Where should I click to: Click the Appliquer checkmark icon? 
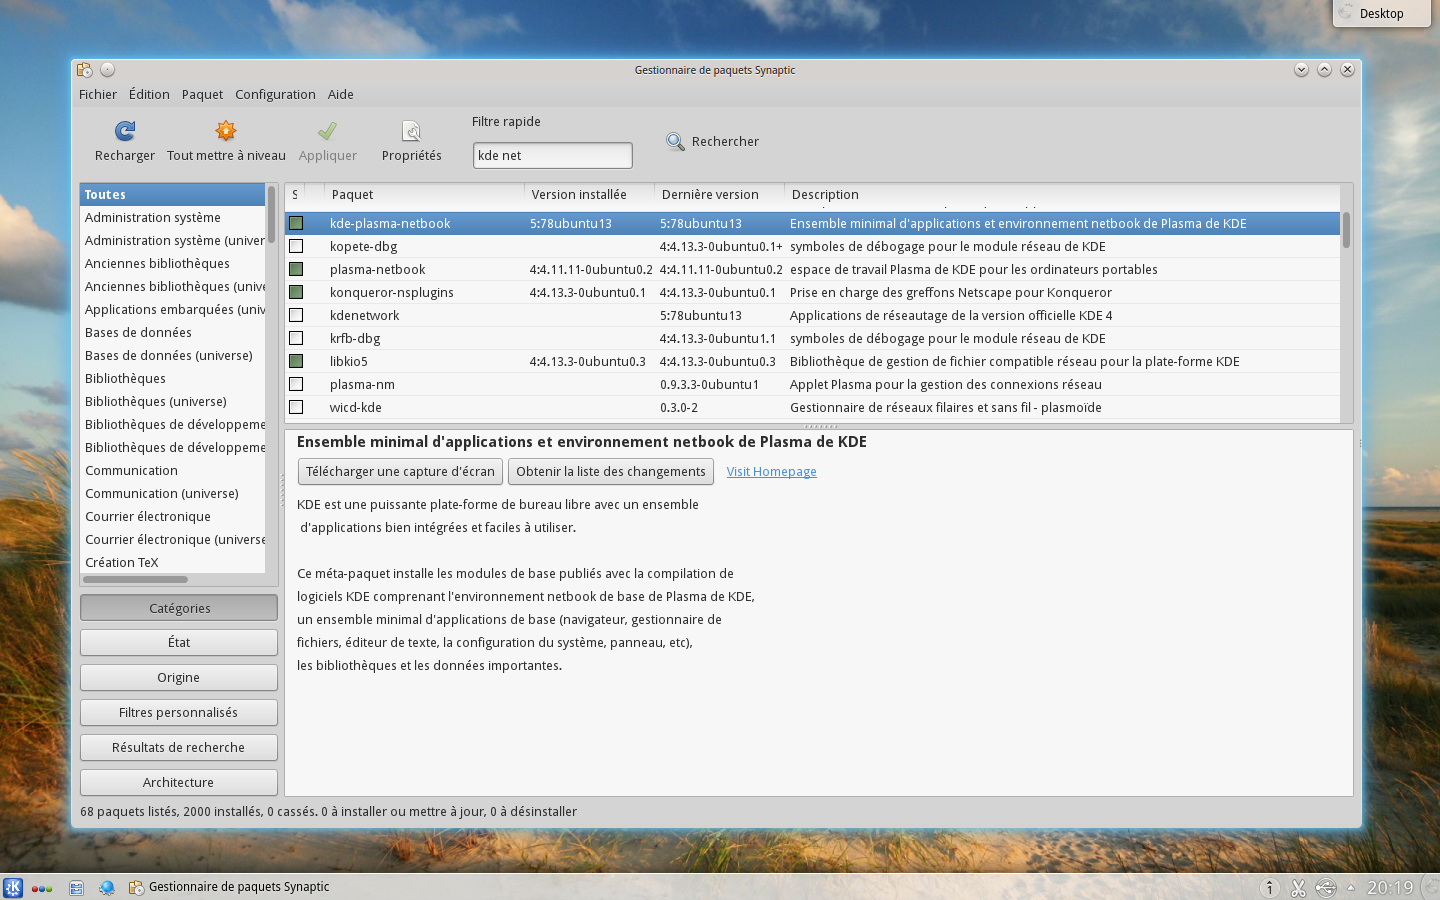tap(327, 131)
